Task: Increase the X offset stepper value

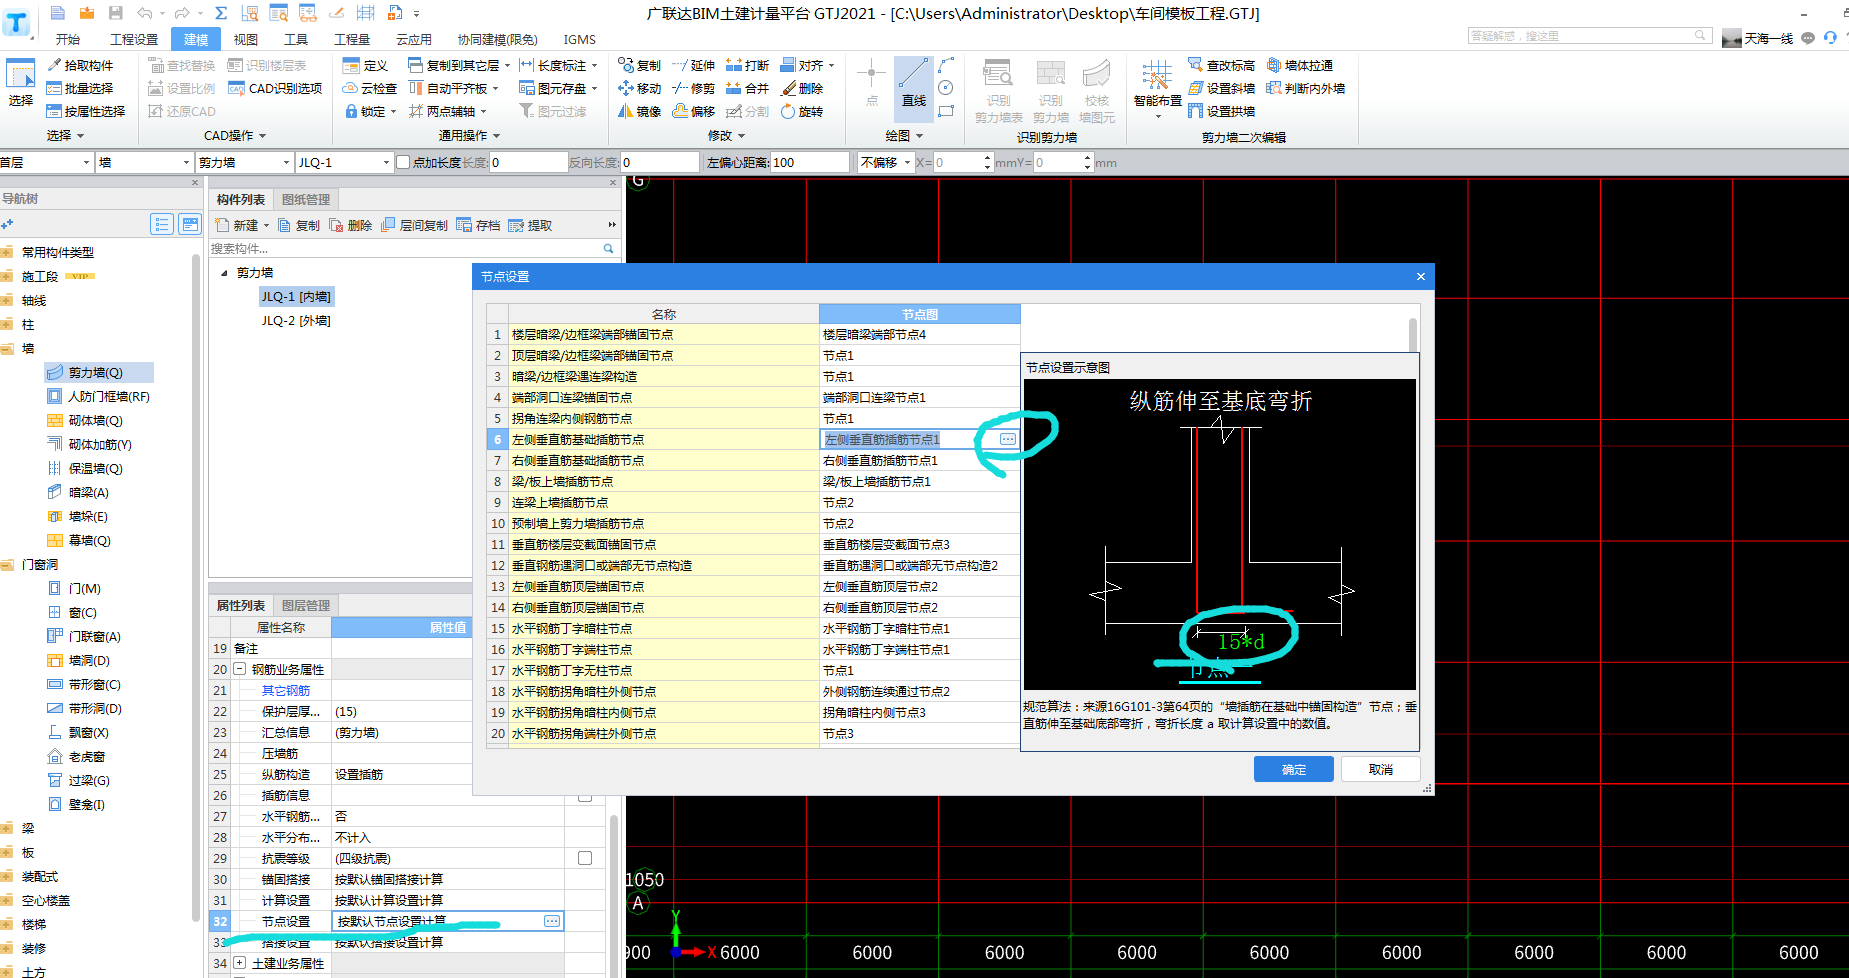Action: [987, 158]
